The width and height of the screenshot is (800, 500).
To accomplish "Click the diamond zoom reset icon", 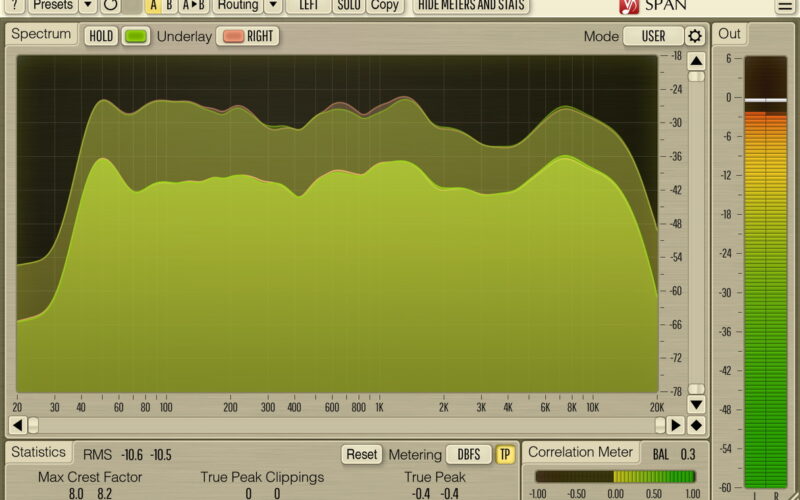I will click(696, 425).
